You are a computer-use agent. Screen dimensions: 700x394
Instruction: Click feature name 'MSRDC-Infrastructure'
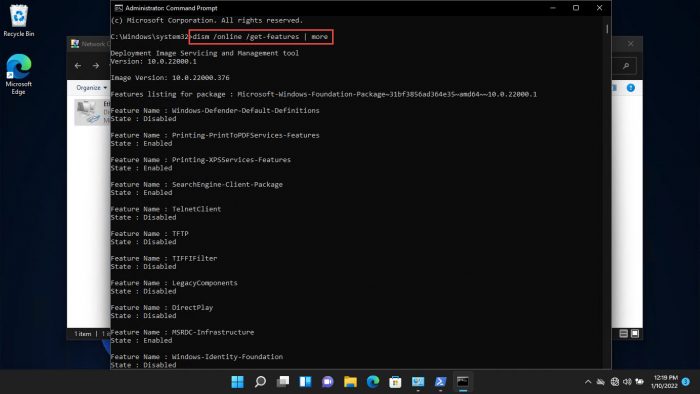213,332
